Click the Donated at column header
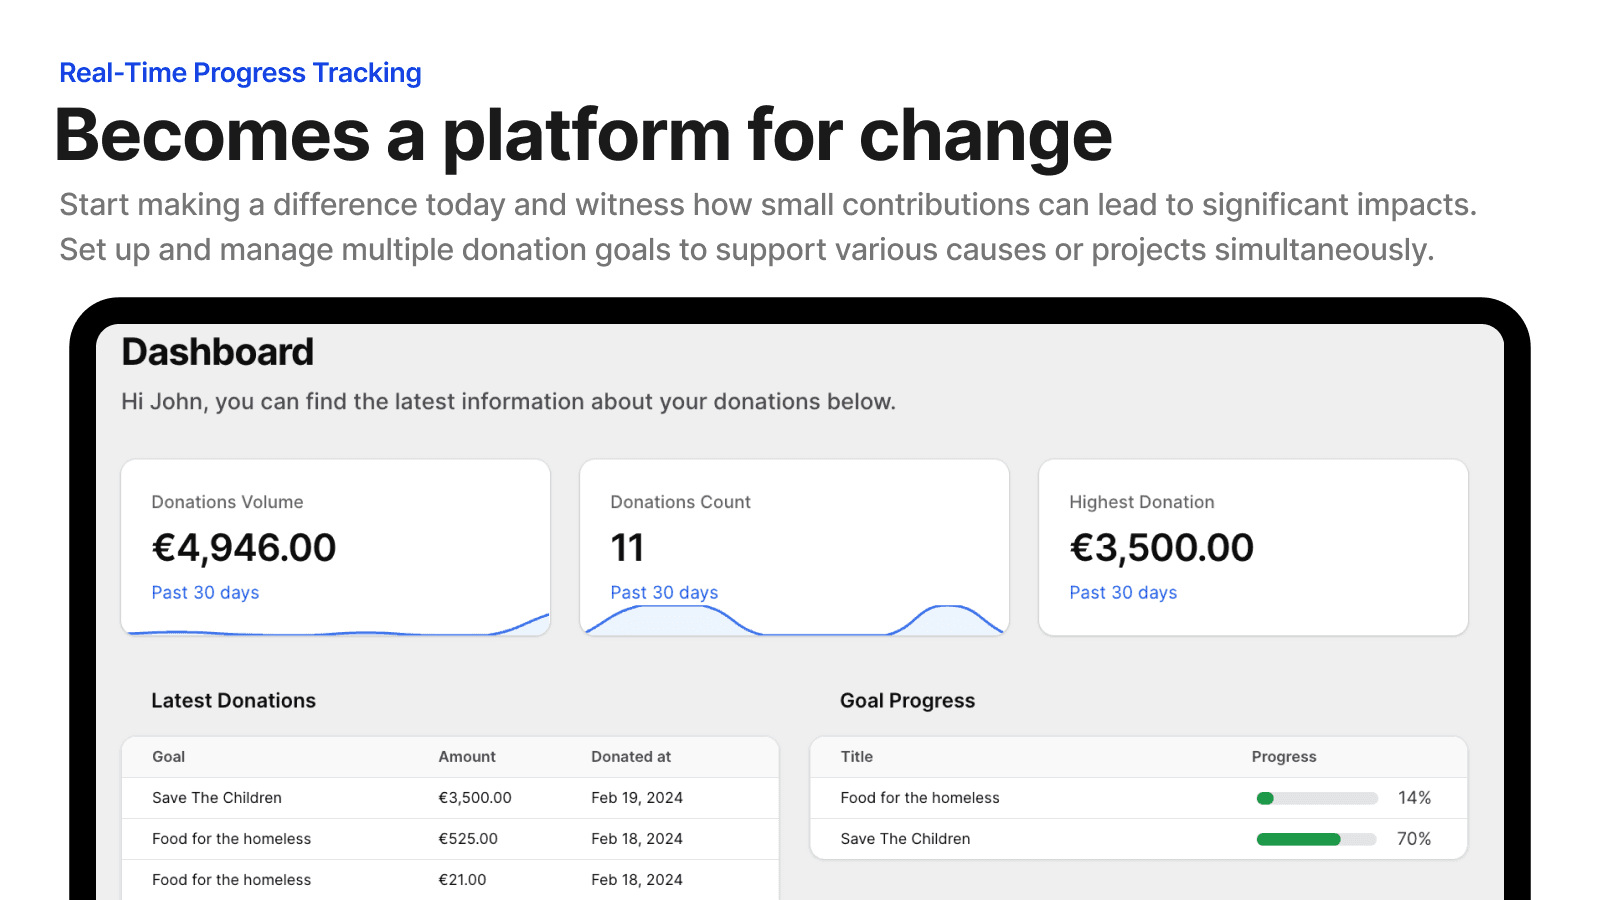Viewport: 1600px width, 900px height. point(631,757)
